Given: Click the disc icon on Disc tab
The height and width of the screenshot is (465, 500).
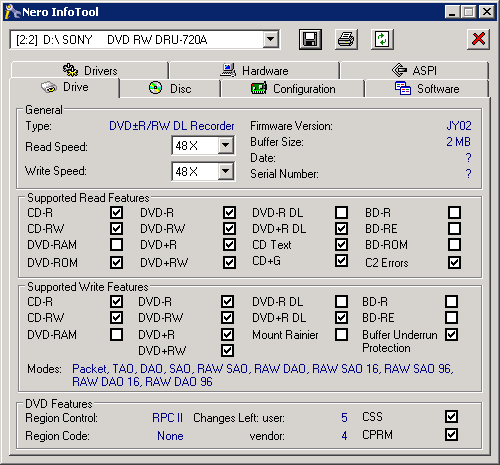Looking at the screenshot, I should [155, 88].
